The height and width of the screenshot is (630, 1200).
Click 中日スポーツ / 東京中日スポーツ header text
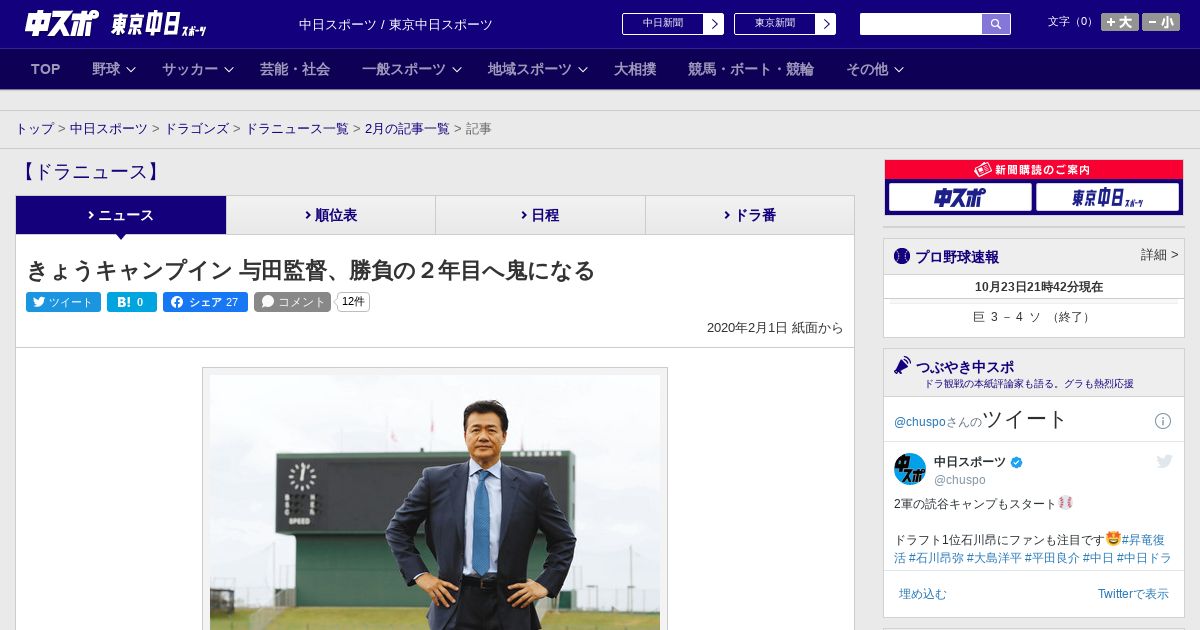(x=396, y=25)
